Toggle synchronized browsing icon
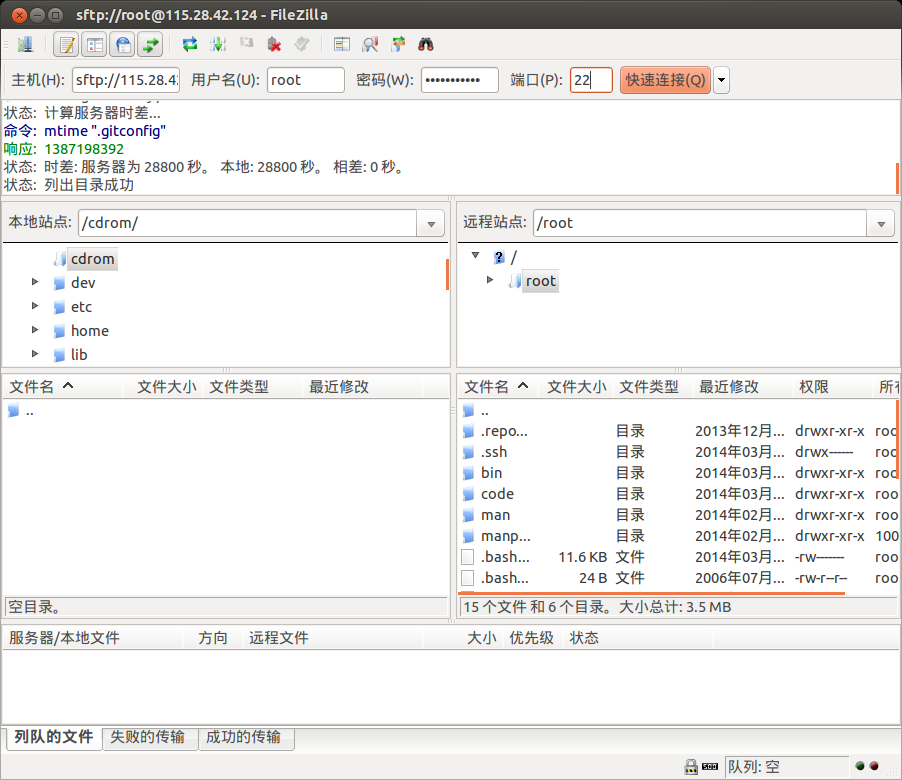 398,44
